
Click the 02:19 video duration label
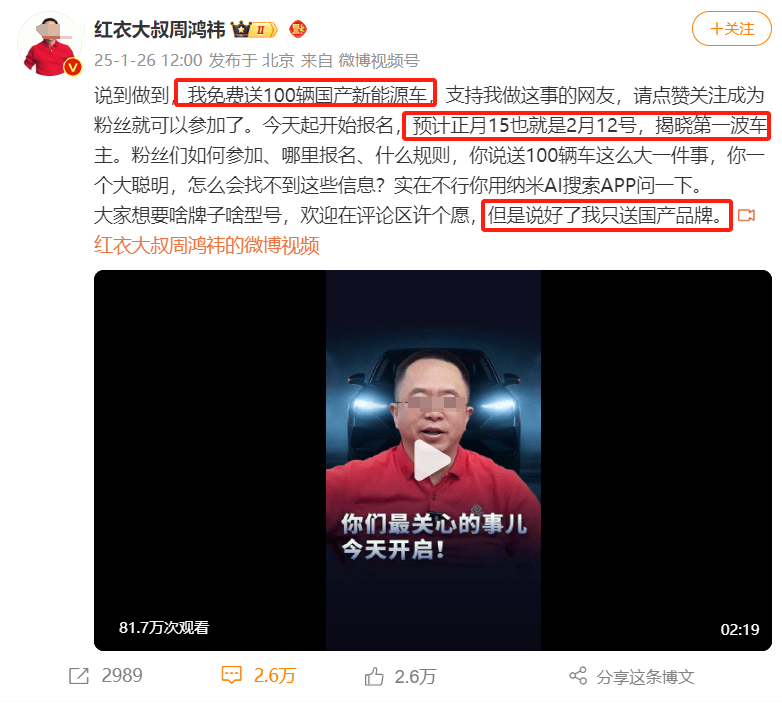point(740,629)
